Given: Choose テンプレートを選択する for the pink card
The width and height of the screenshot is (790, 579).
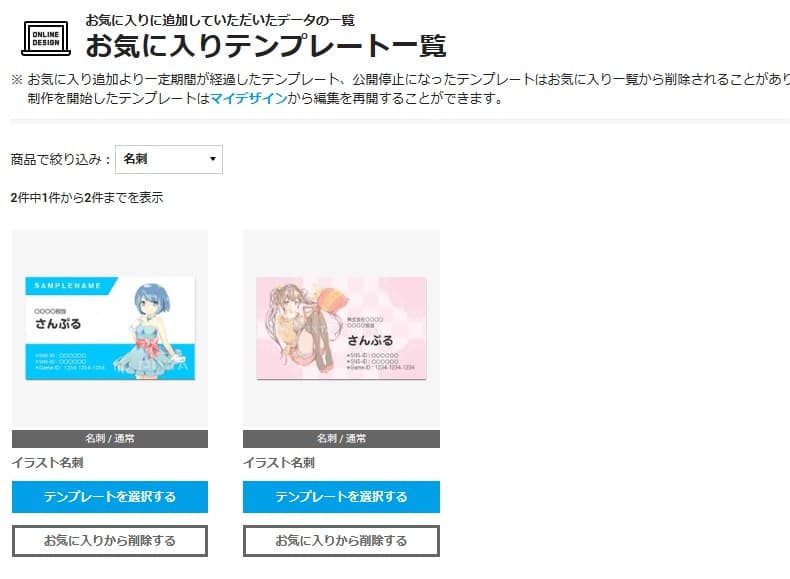Looking at the screenshot, I should 341,497.
